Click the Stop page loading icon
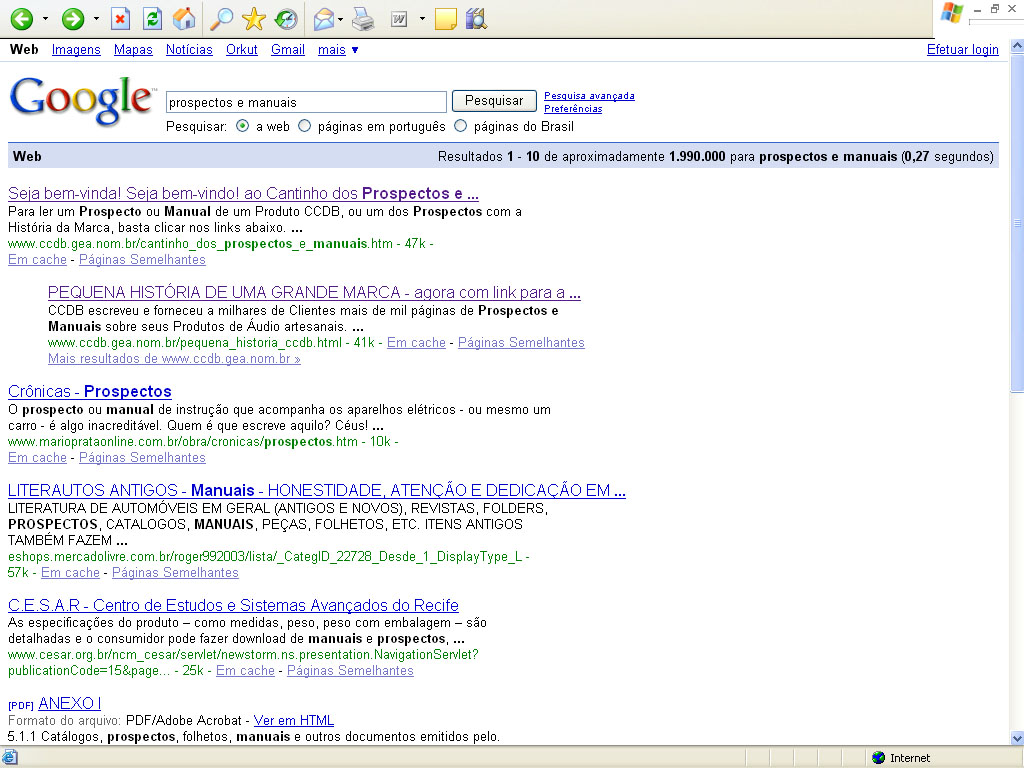1024x768 pixels. pos(120,18)
